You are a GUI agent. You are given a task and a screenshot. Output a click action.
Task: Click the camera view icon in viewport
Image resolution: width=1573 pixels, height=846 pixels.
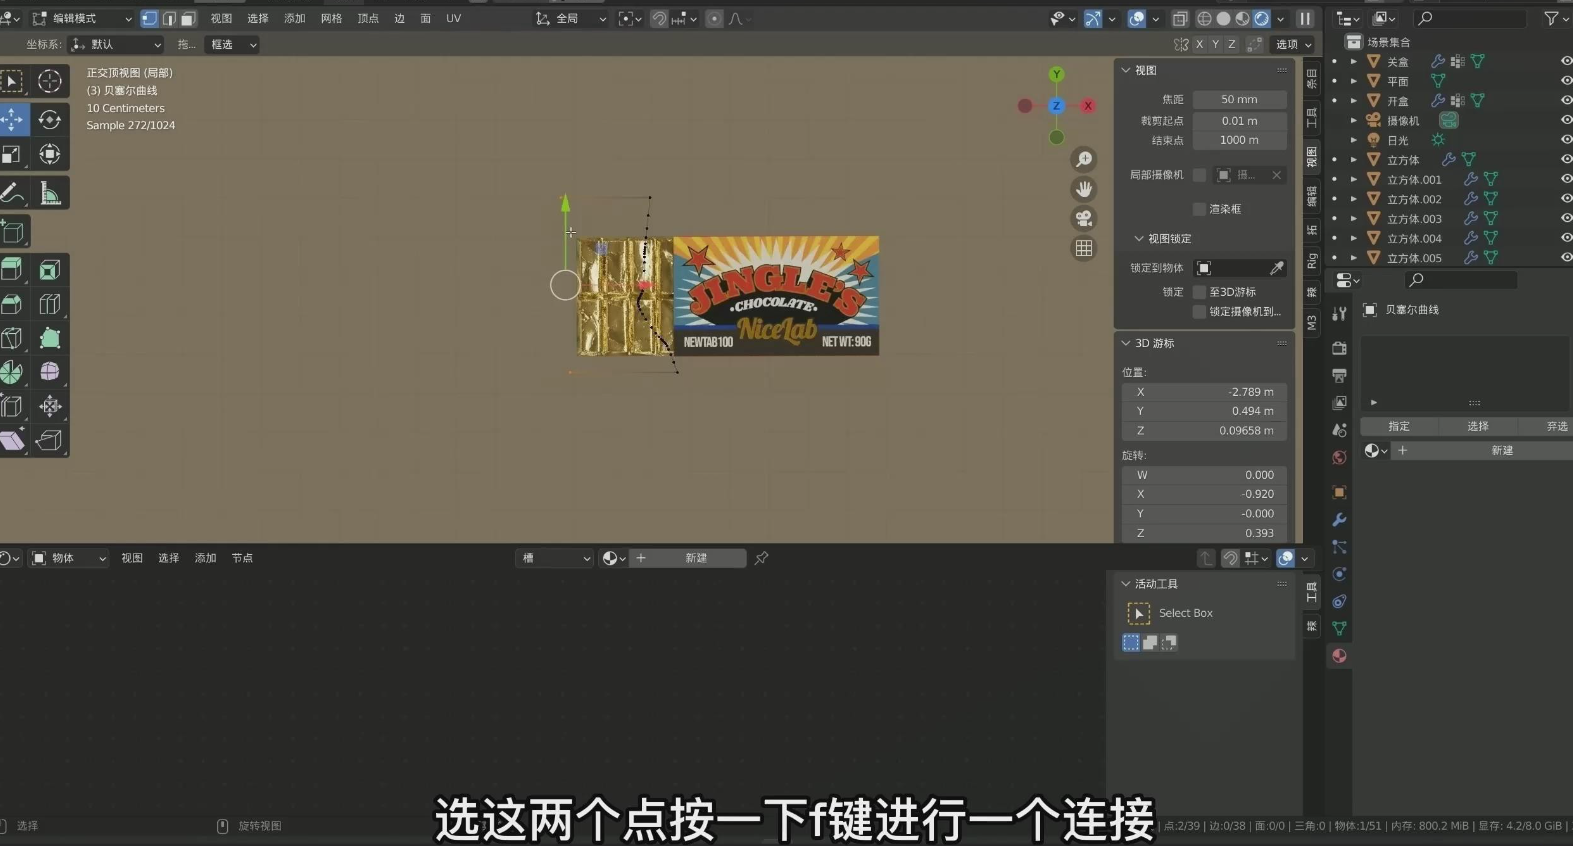1084,219
